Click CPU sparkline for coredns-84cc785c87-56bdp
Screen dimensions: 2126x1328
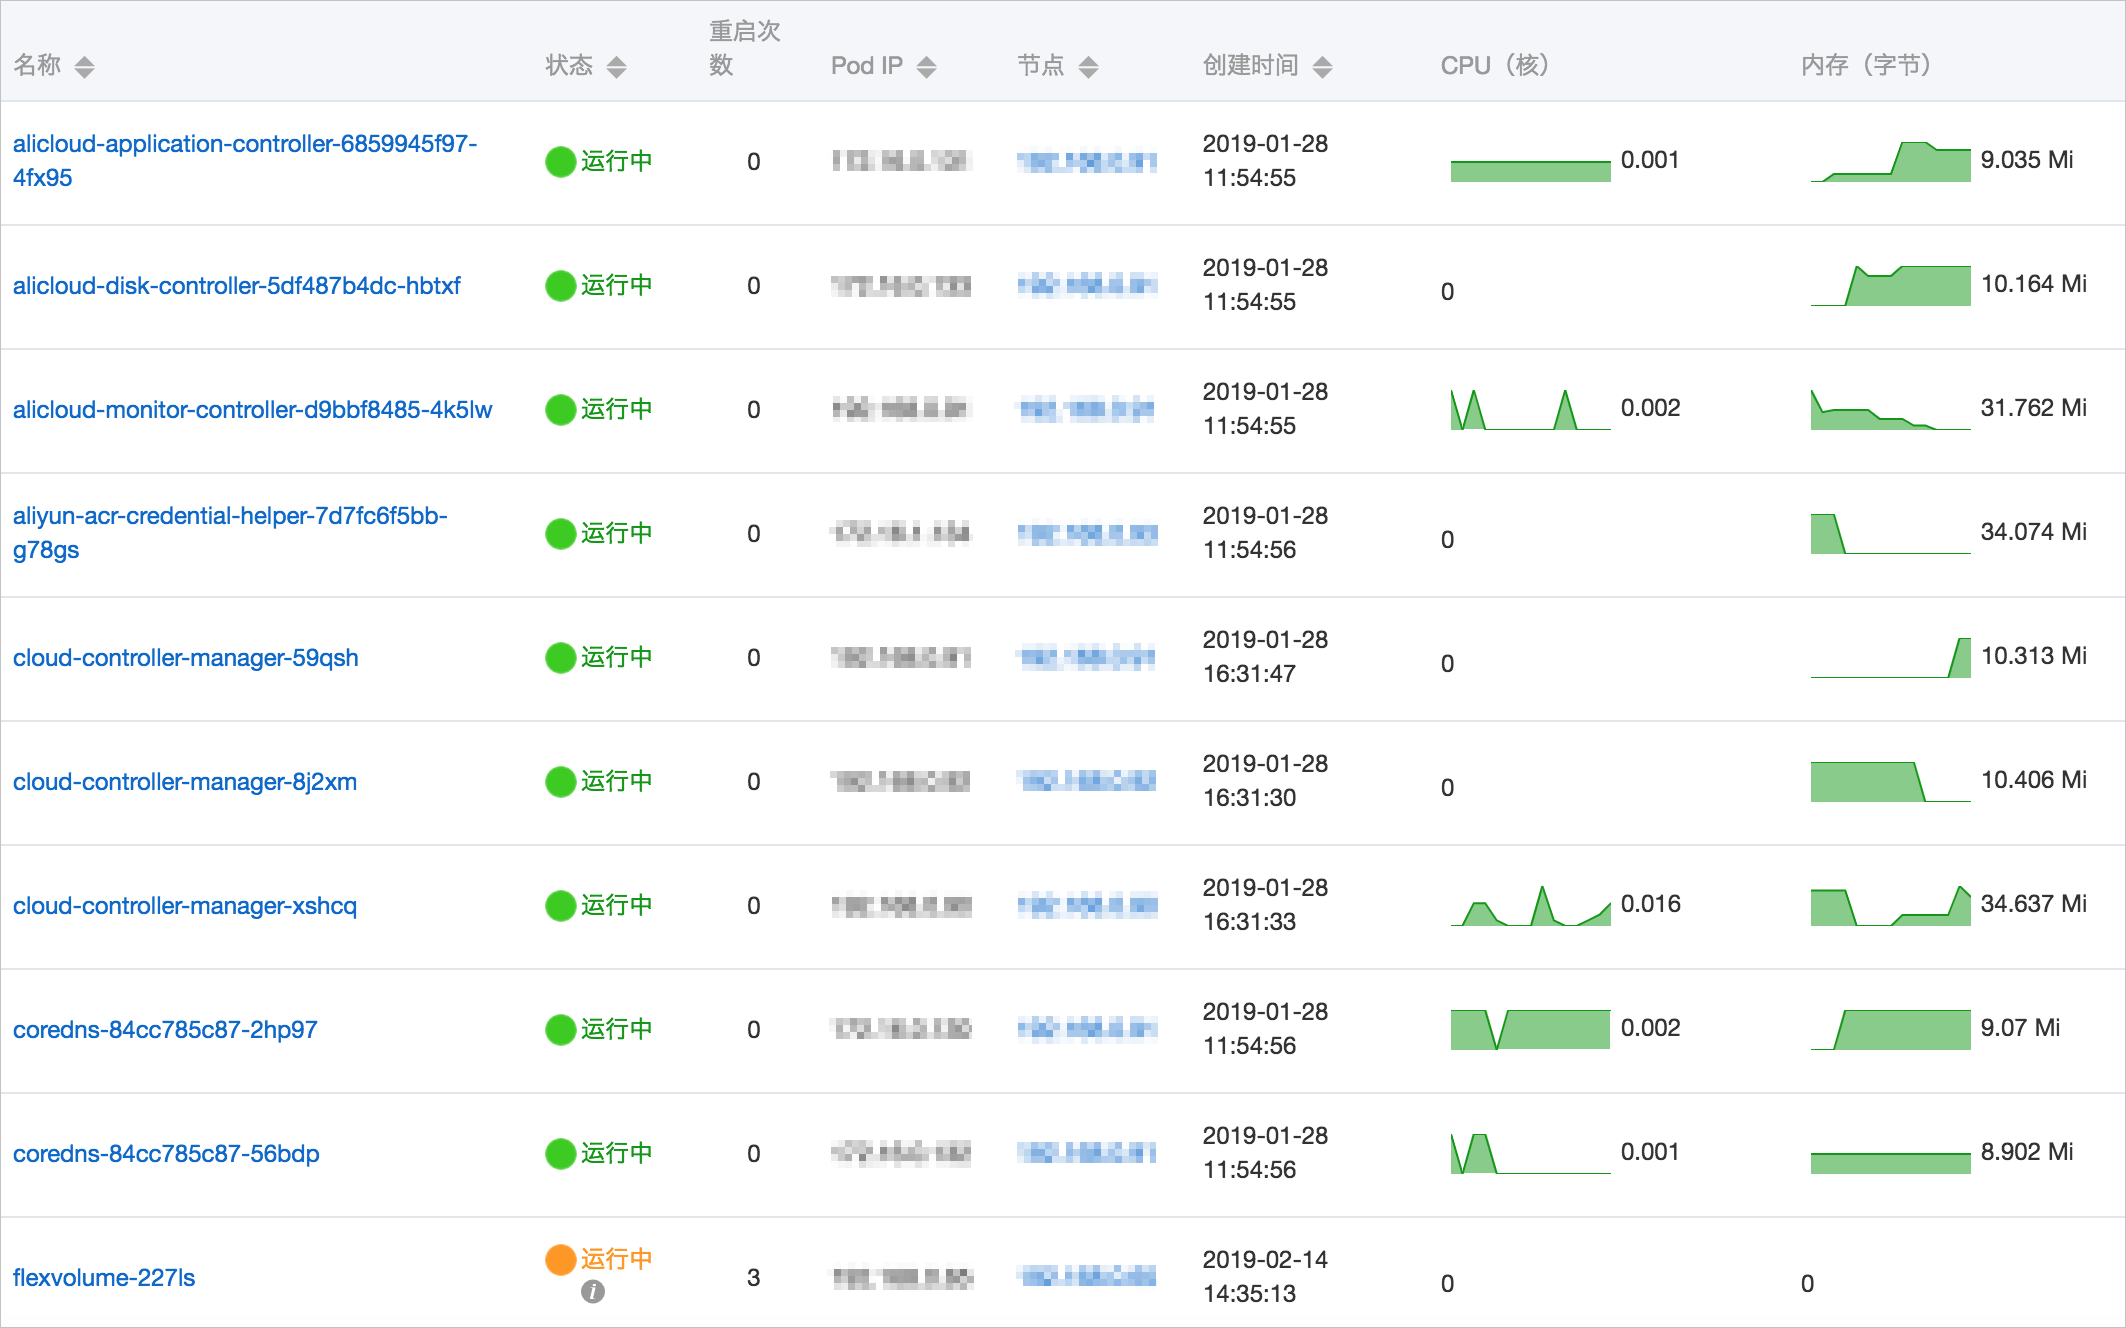tap(1530, 1154)
